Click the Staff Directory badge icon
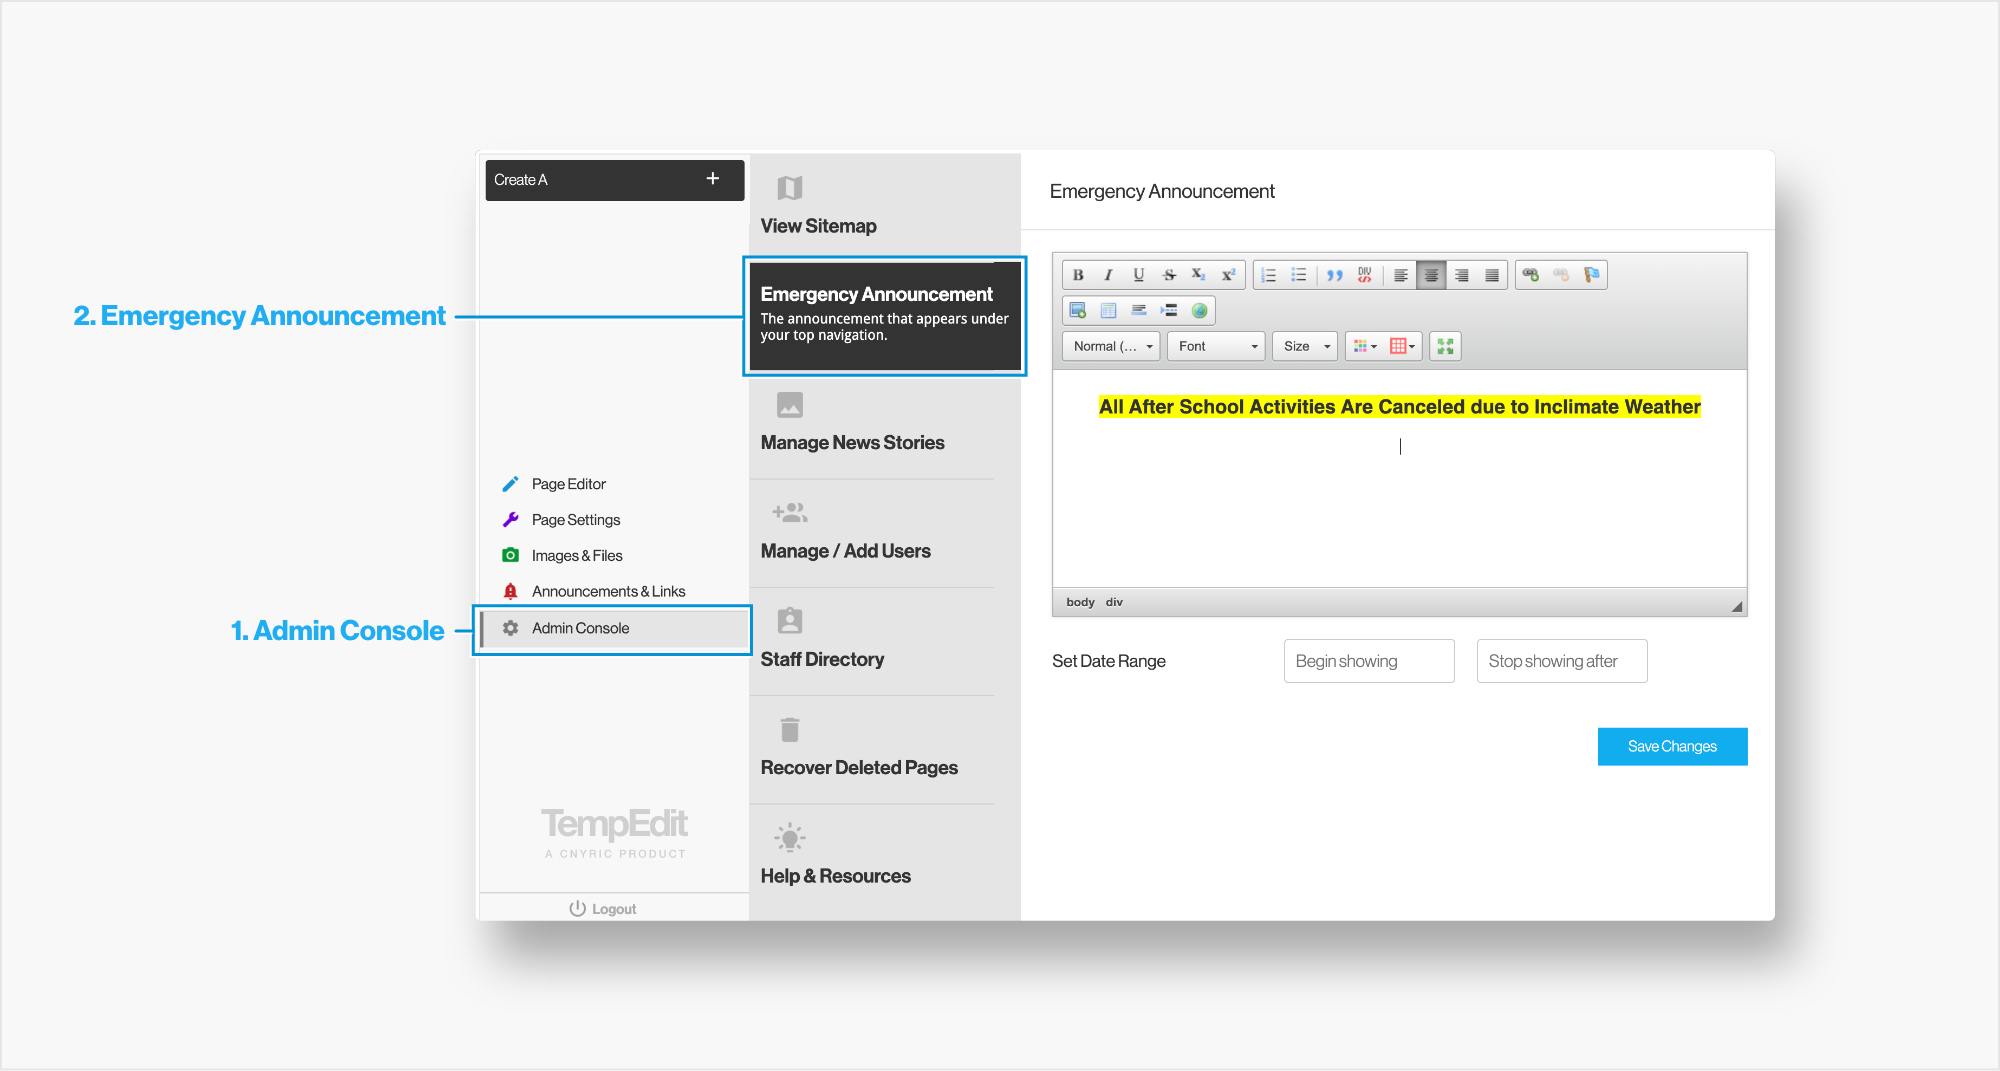 [x=790, y=621]
